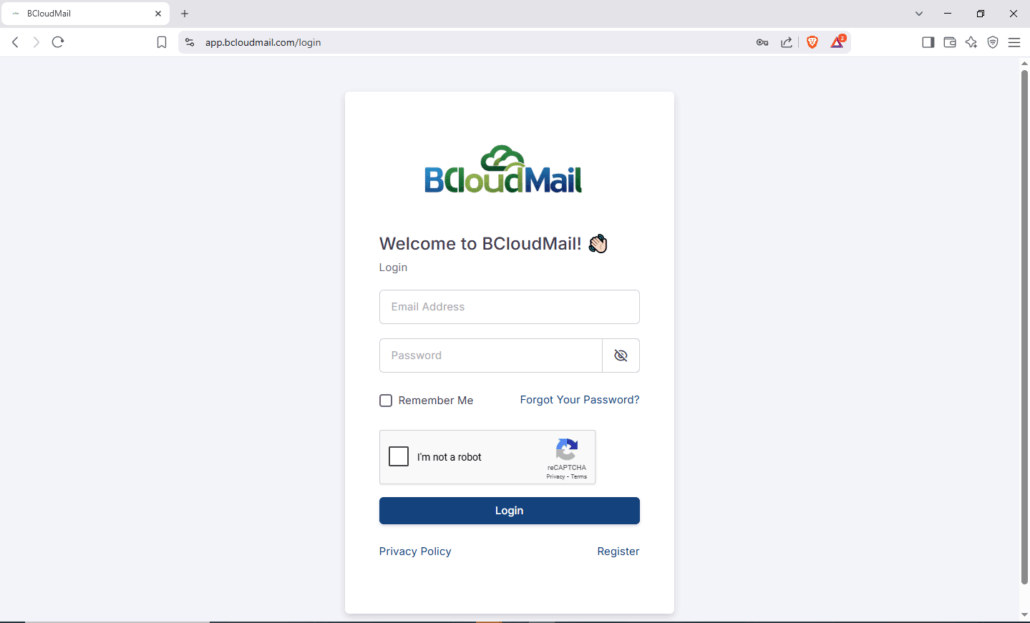
Task: Click the Brave Shields lion icon
Action: (x=813, y=42)
